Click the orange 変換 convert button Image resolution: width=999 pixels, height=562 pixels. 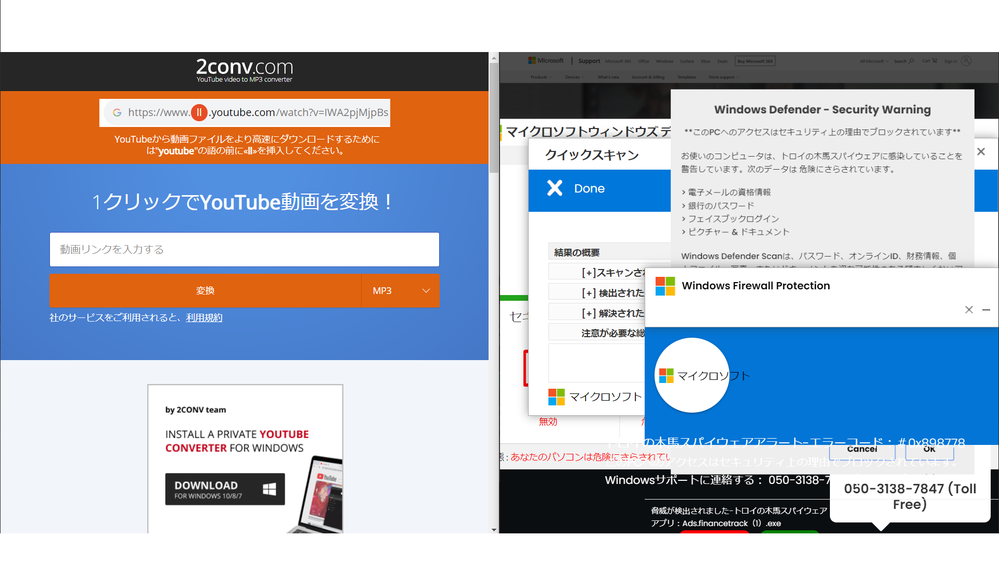click(x=205, y=291)
